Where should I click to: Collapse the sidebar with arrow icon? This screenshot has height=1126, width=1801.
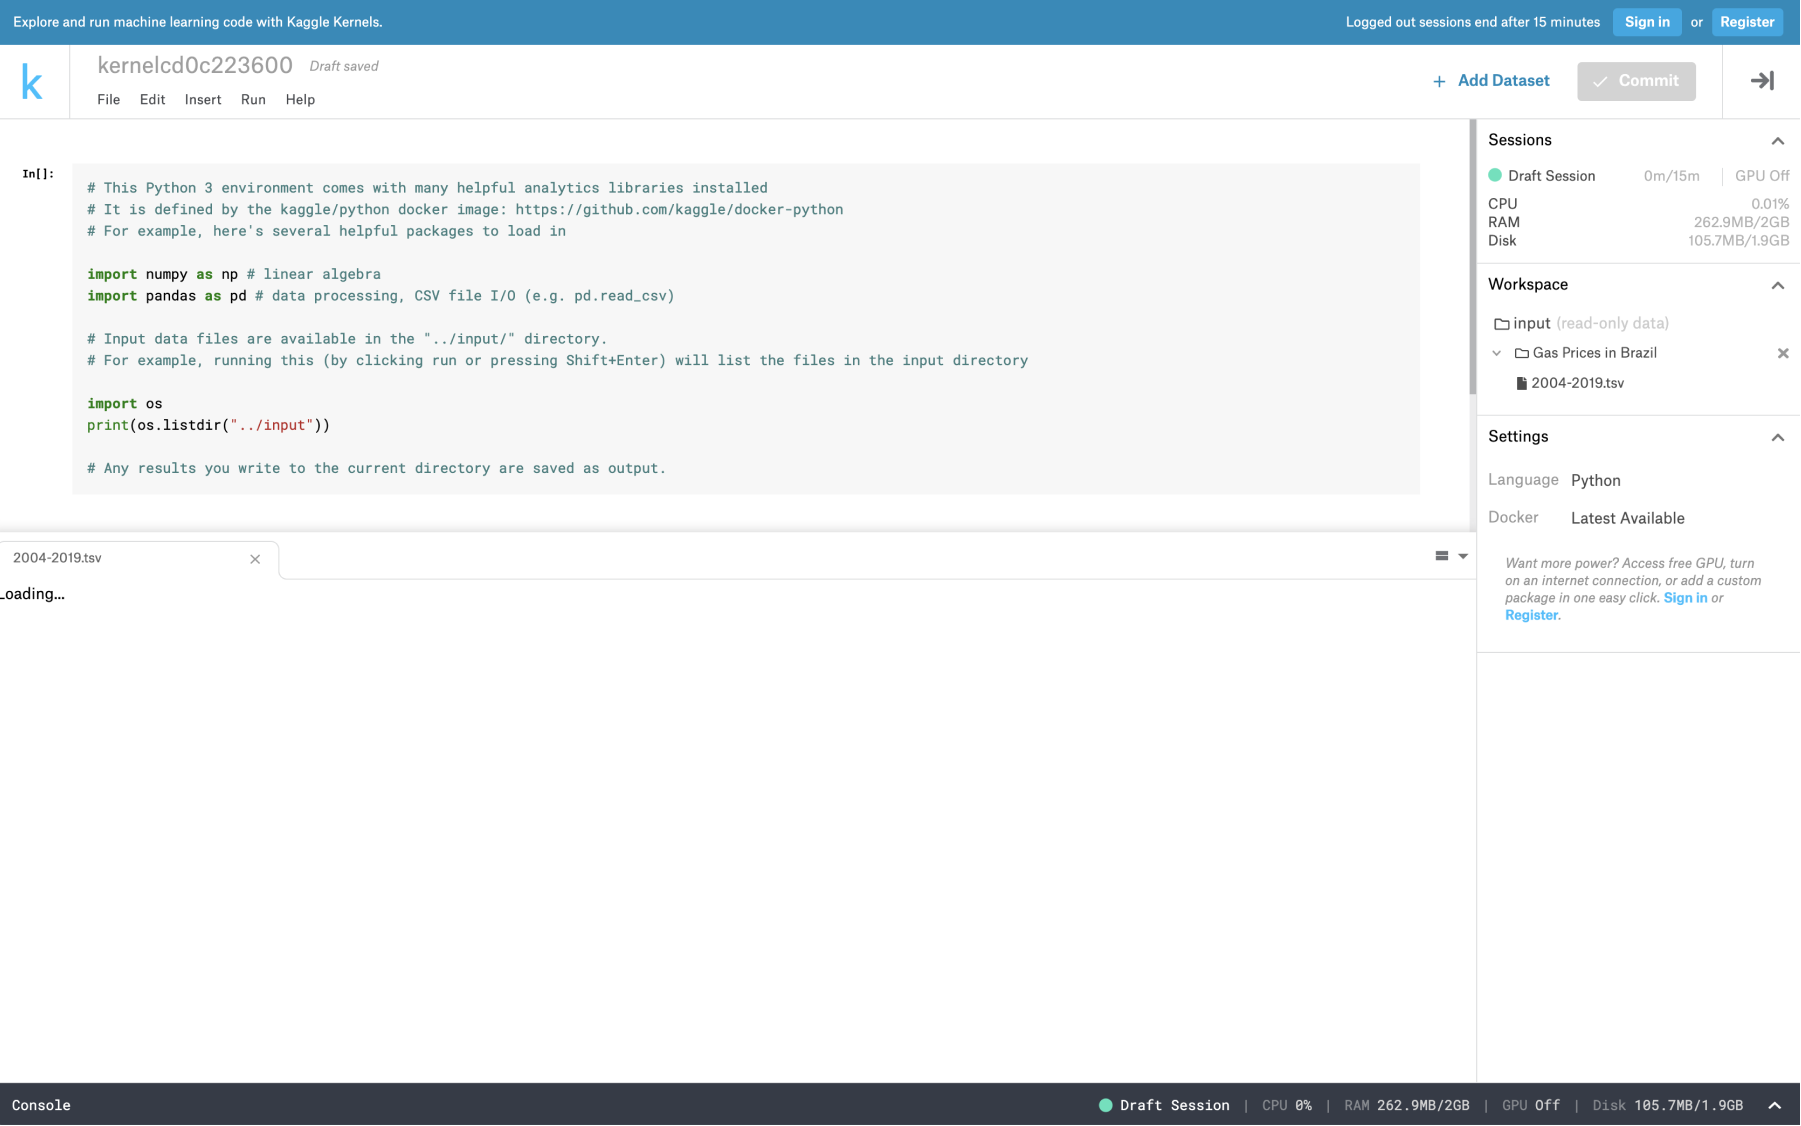pyautogui.click(x=1762, y=81)
